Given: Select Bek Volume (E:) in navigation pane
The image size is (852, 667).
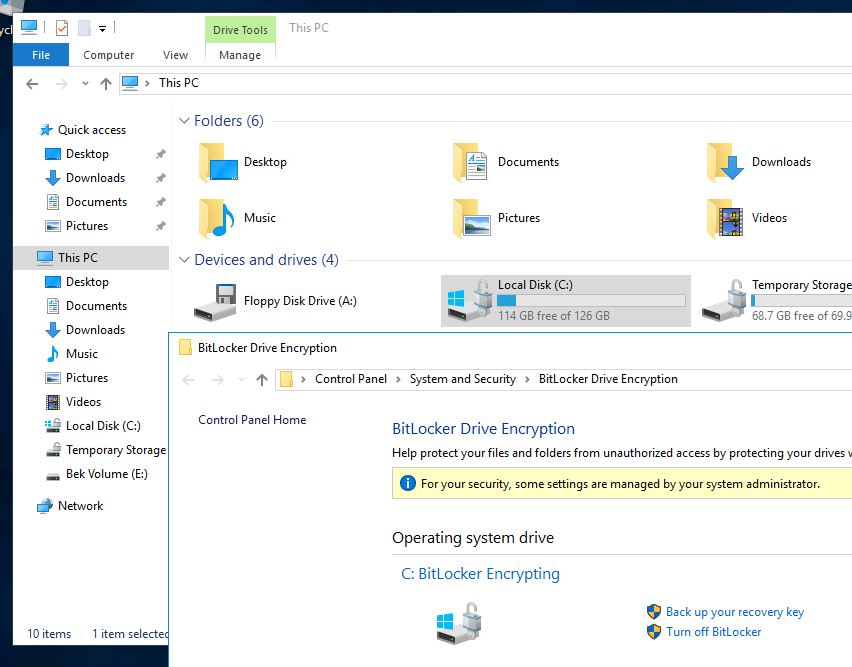Looking at the screenshot, I should [106, 474].
